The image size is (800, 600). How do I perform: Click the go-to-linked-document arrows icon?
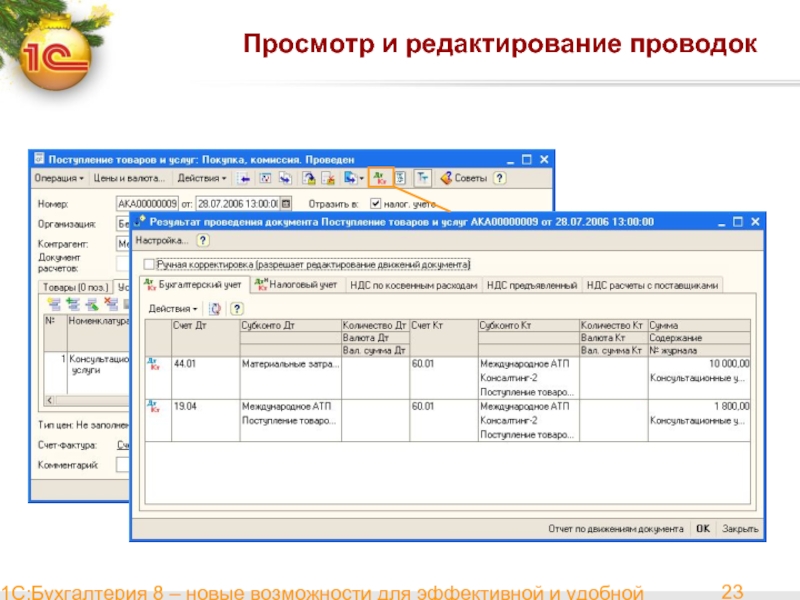(x=285, y=179)
